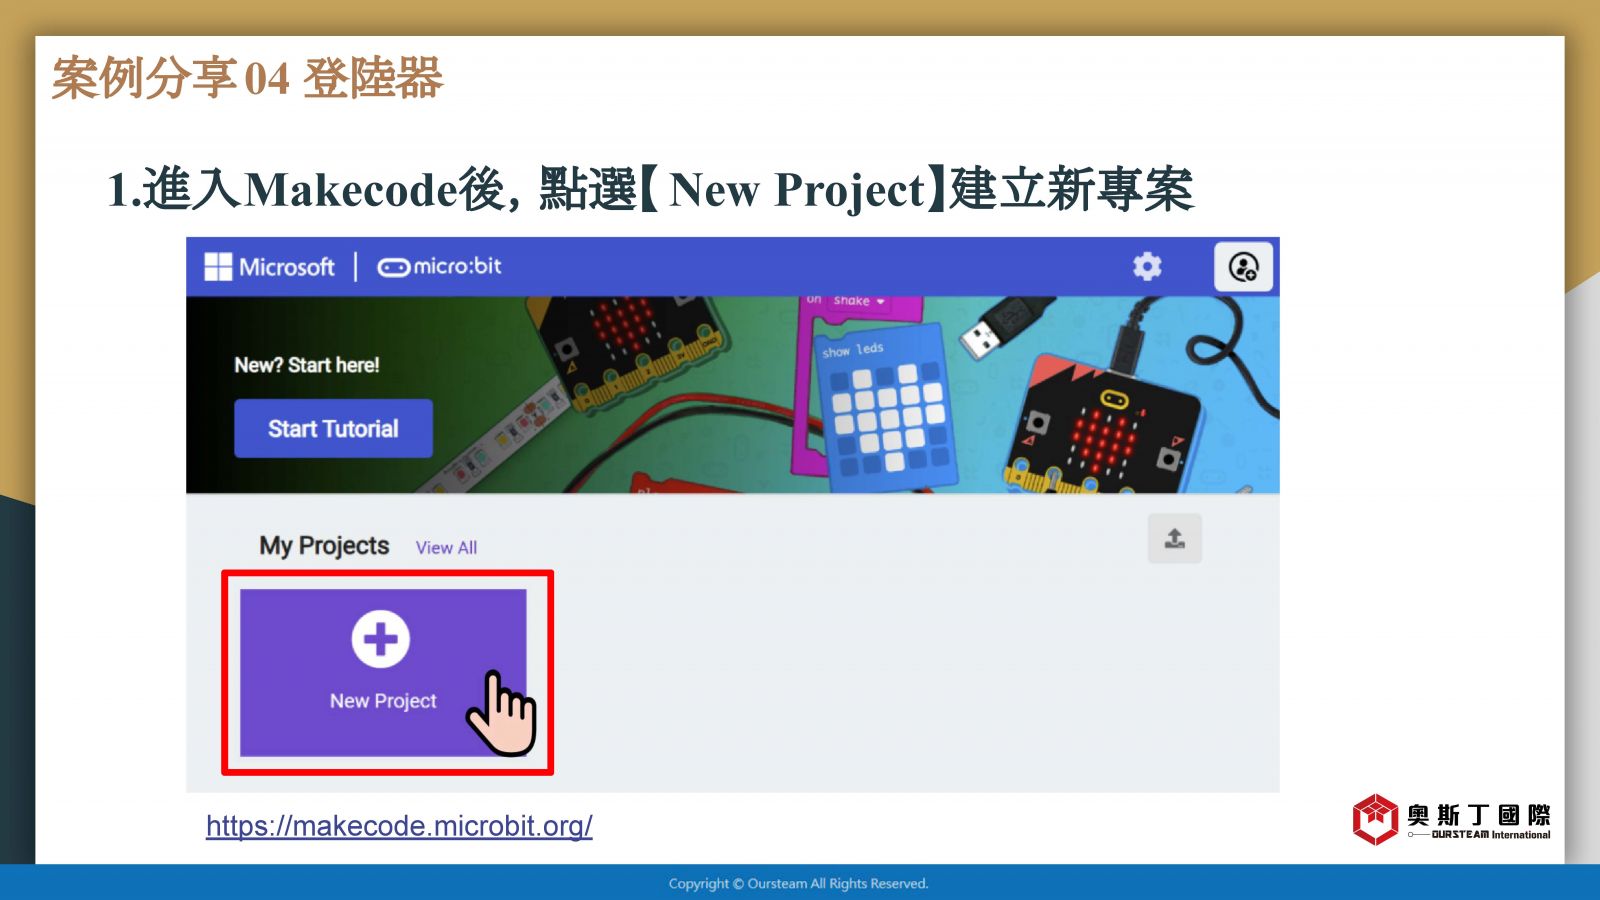Screen dimensions: 1600x900
Task: Click the 'New? Start here!' banner text
Action: (307, 365)
